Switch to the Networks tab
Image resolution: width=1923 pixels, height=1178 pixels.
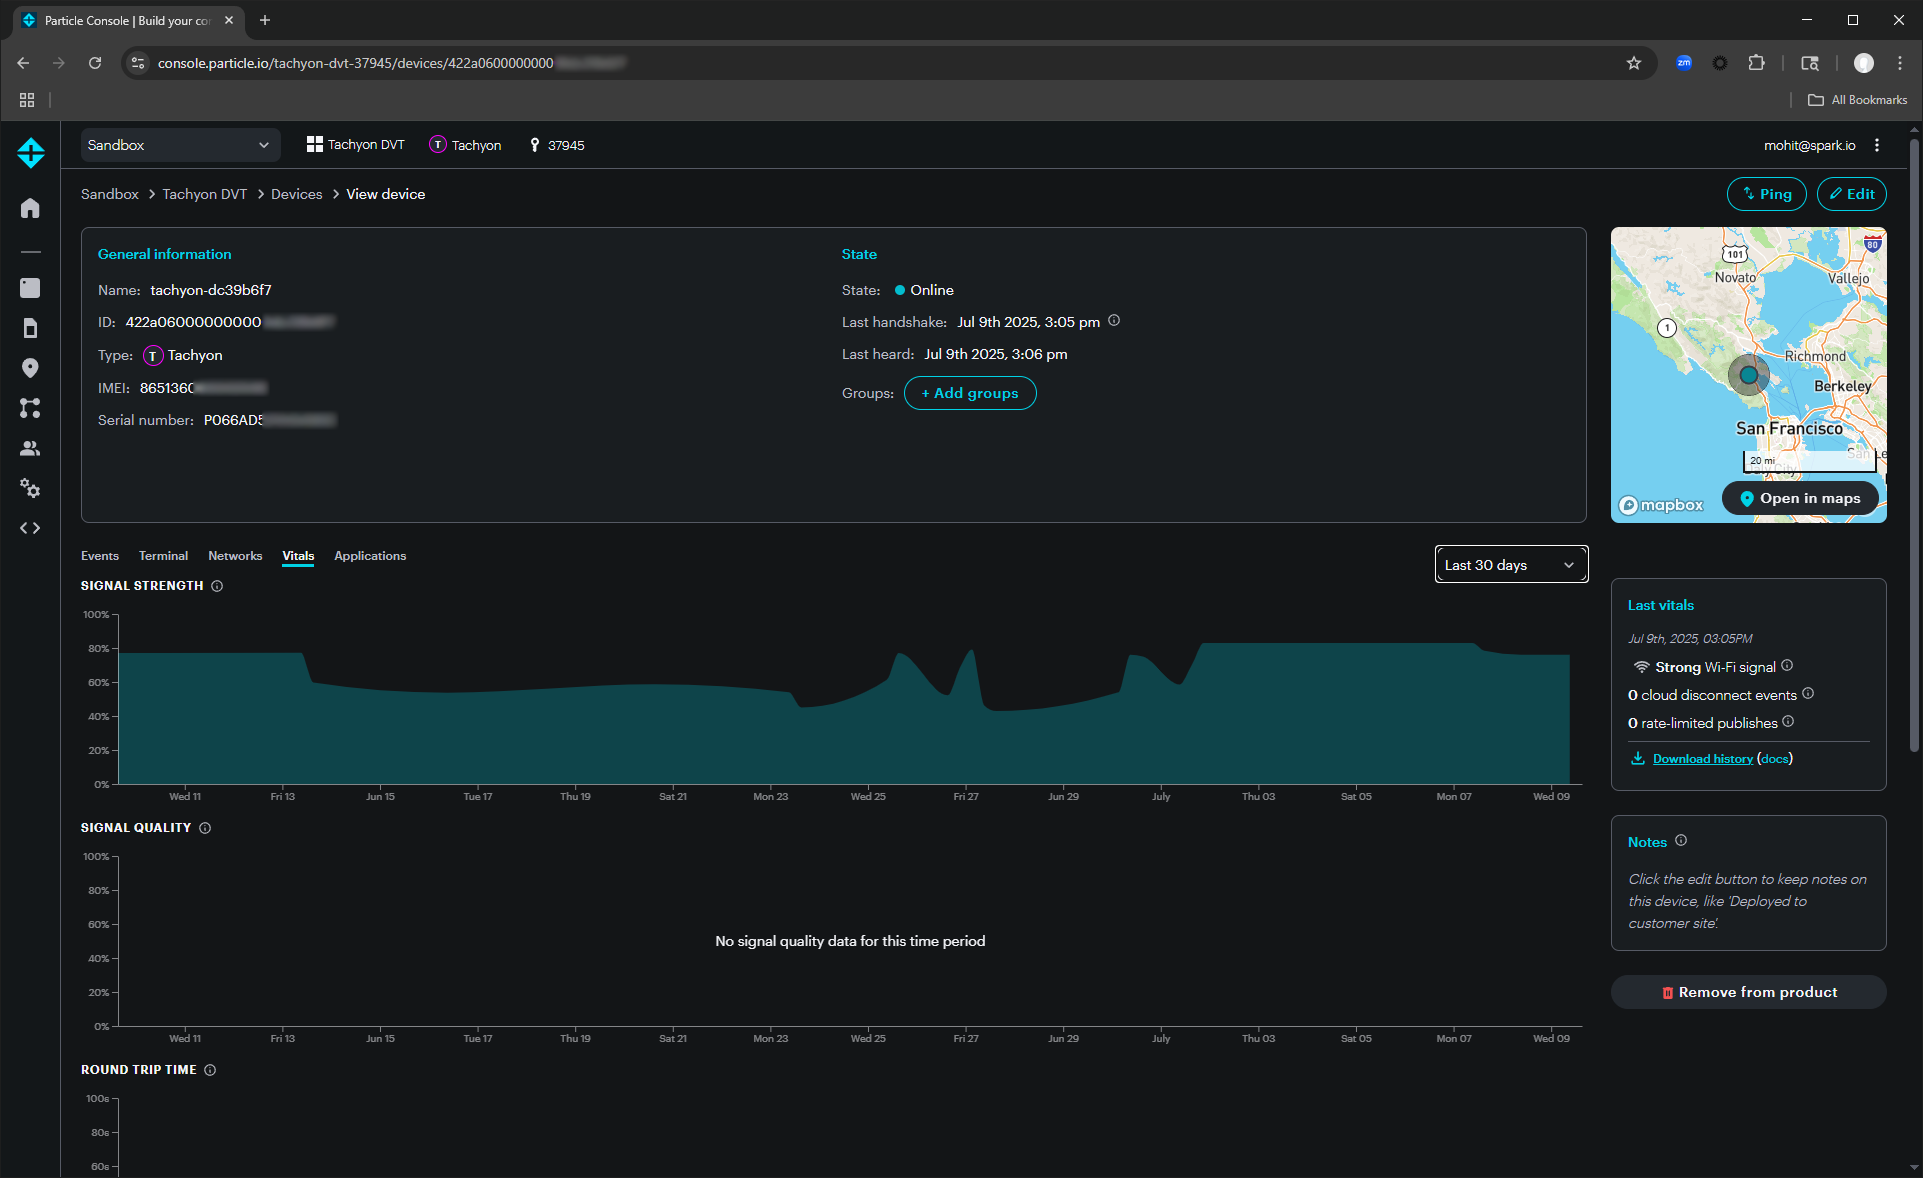[x=235, y=556]
